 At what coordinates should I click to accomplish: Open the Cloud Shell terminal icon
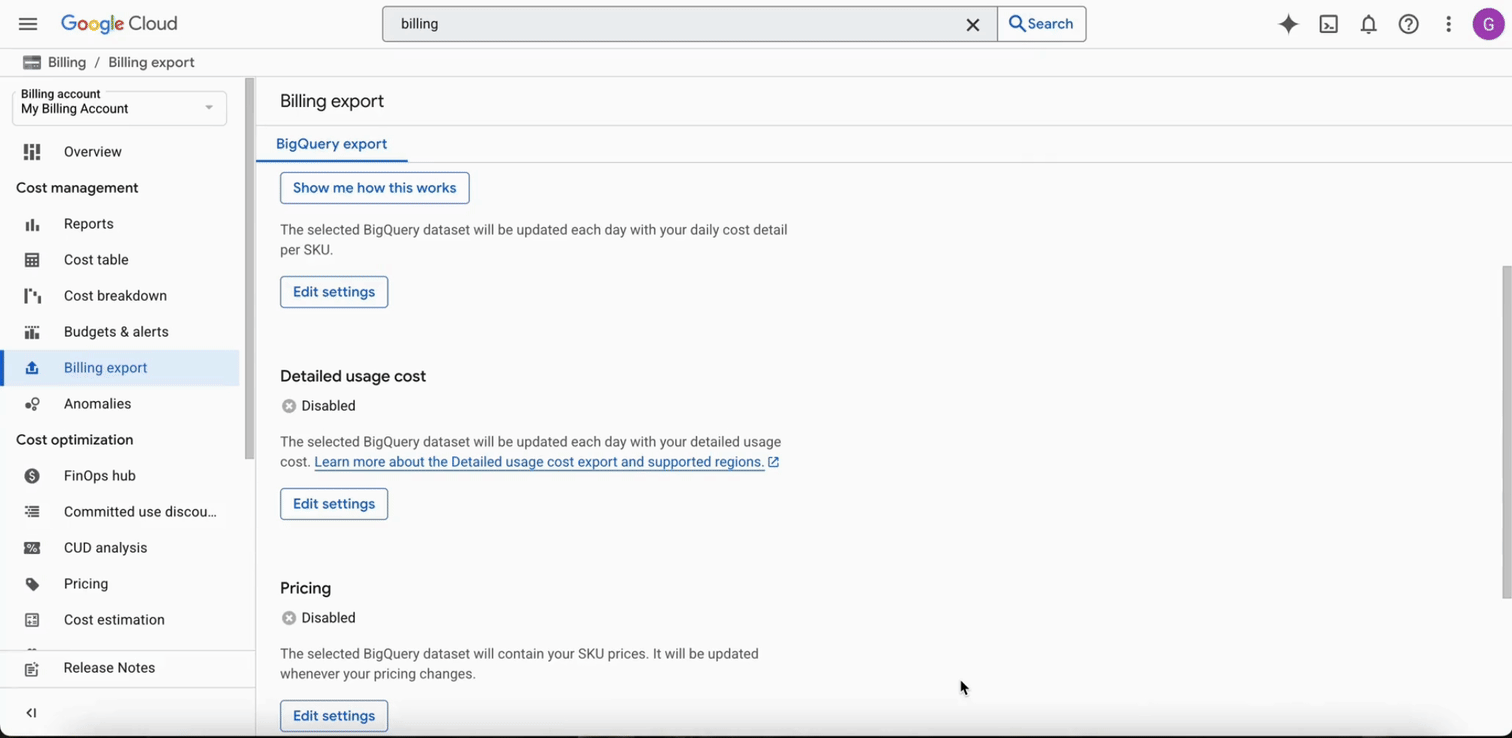[x=1328, y=23]
